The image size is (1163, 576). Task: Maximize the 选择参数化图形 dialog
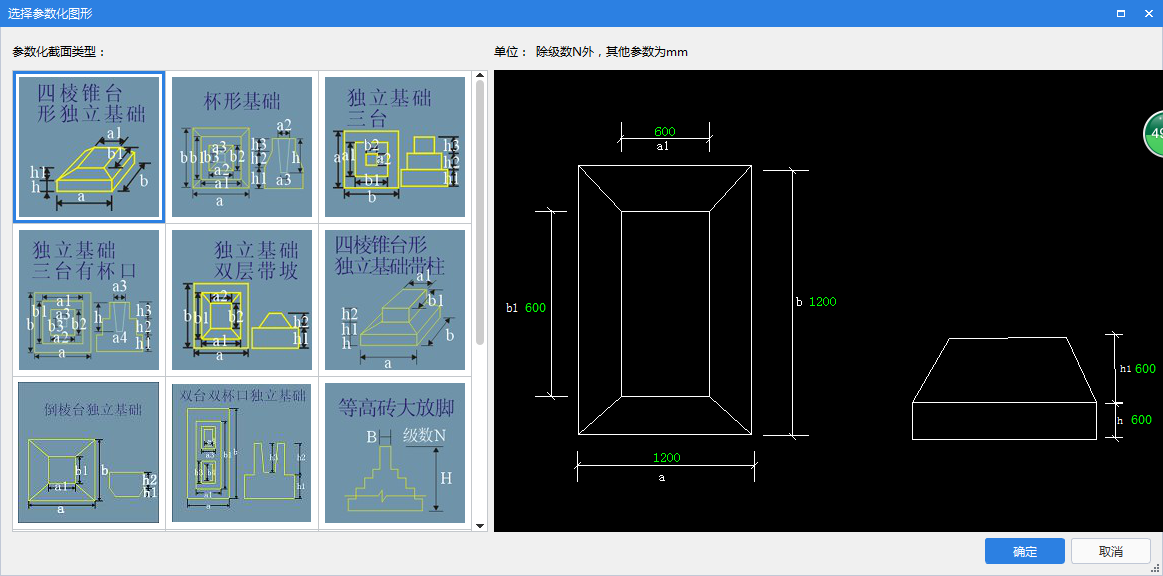coord(1121,13)
